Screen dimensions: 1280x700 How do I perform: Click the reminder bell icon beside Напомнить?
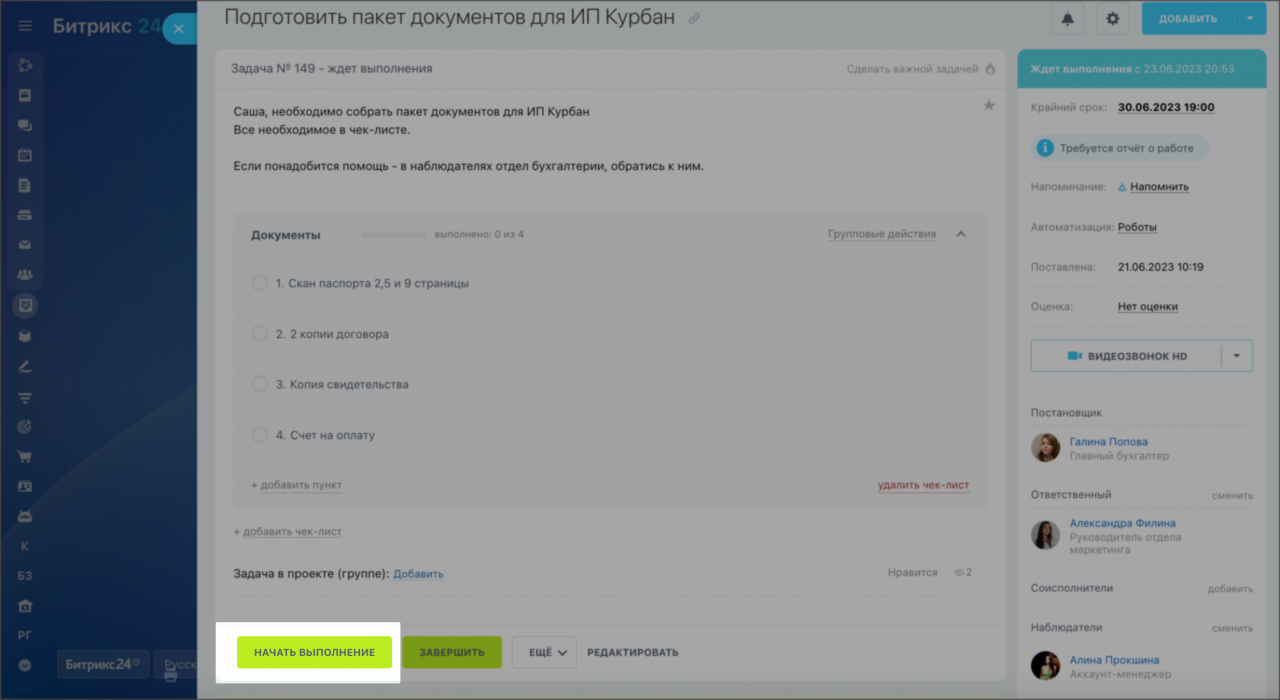(x=1122, y=187)
